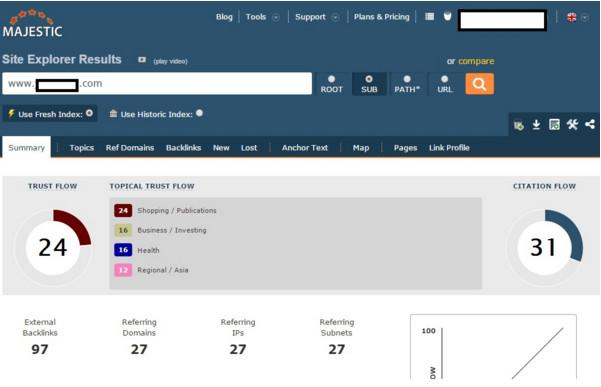Image resolution: width=601 pixels, height=387 pixels.
Task: Click into the site URL search field
Action: click(x=157, y=84)
